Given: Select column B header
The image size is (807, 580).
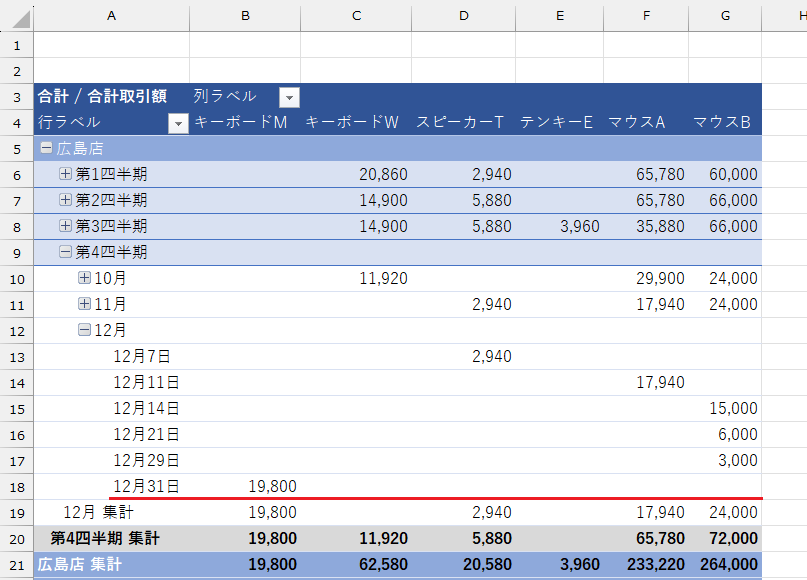Looking at the screenshot, I should pos(245,15).
